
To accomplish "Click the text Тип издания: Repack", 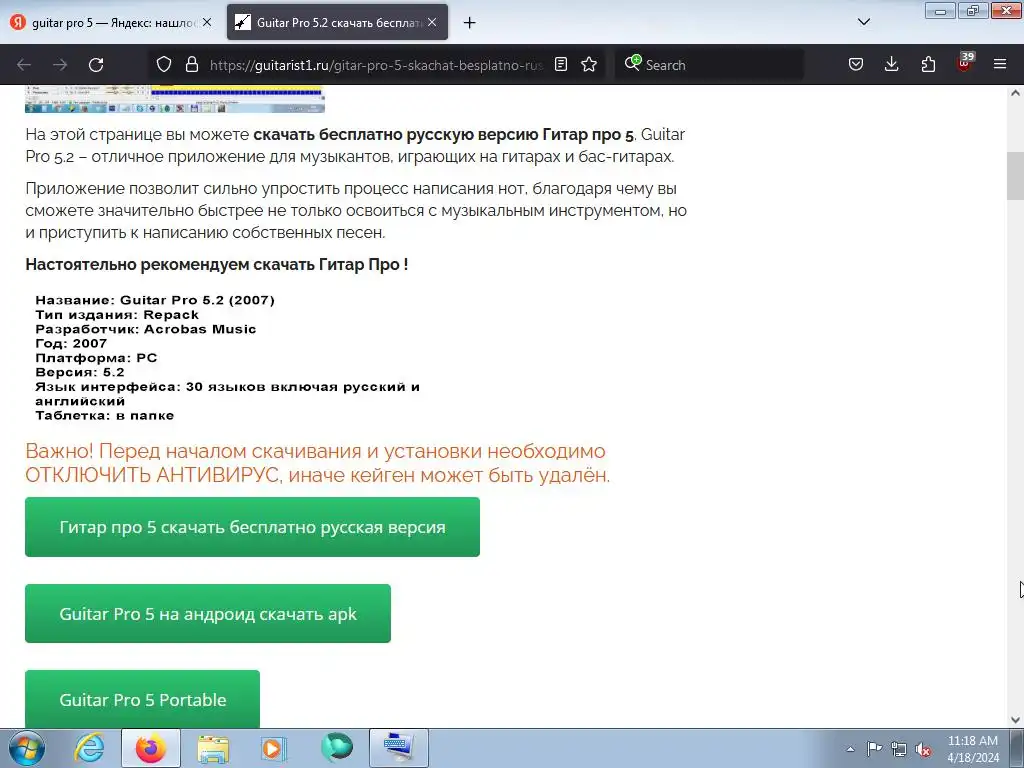I will pyautogui.click(x=117, y=315).
